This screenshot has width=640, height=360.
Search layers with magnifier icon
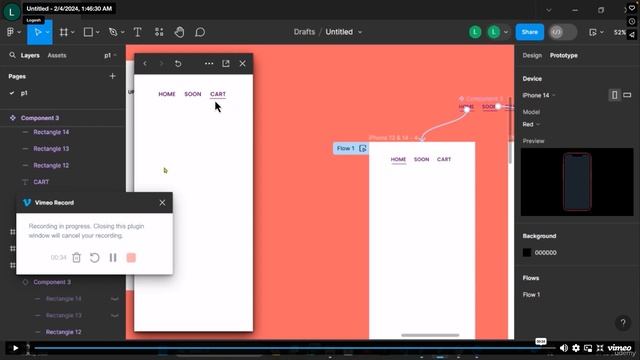click(12, 55)
